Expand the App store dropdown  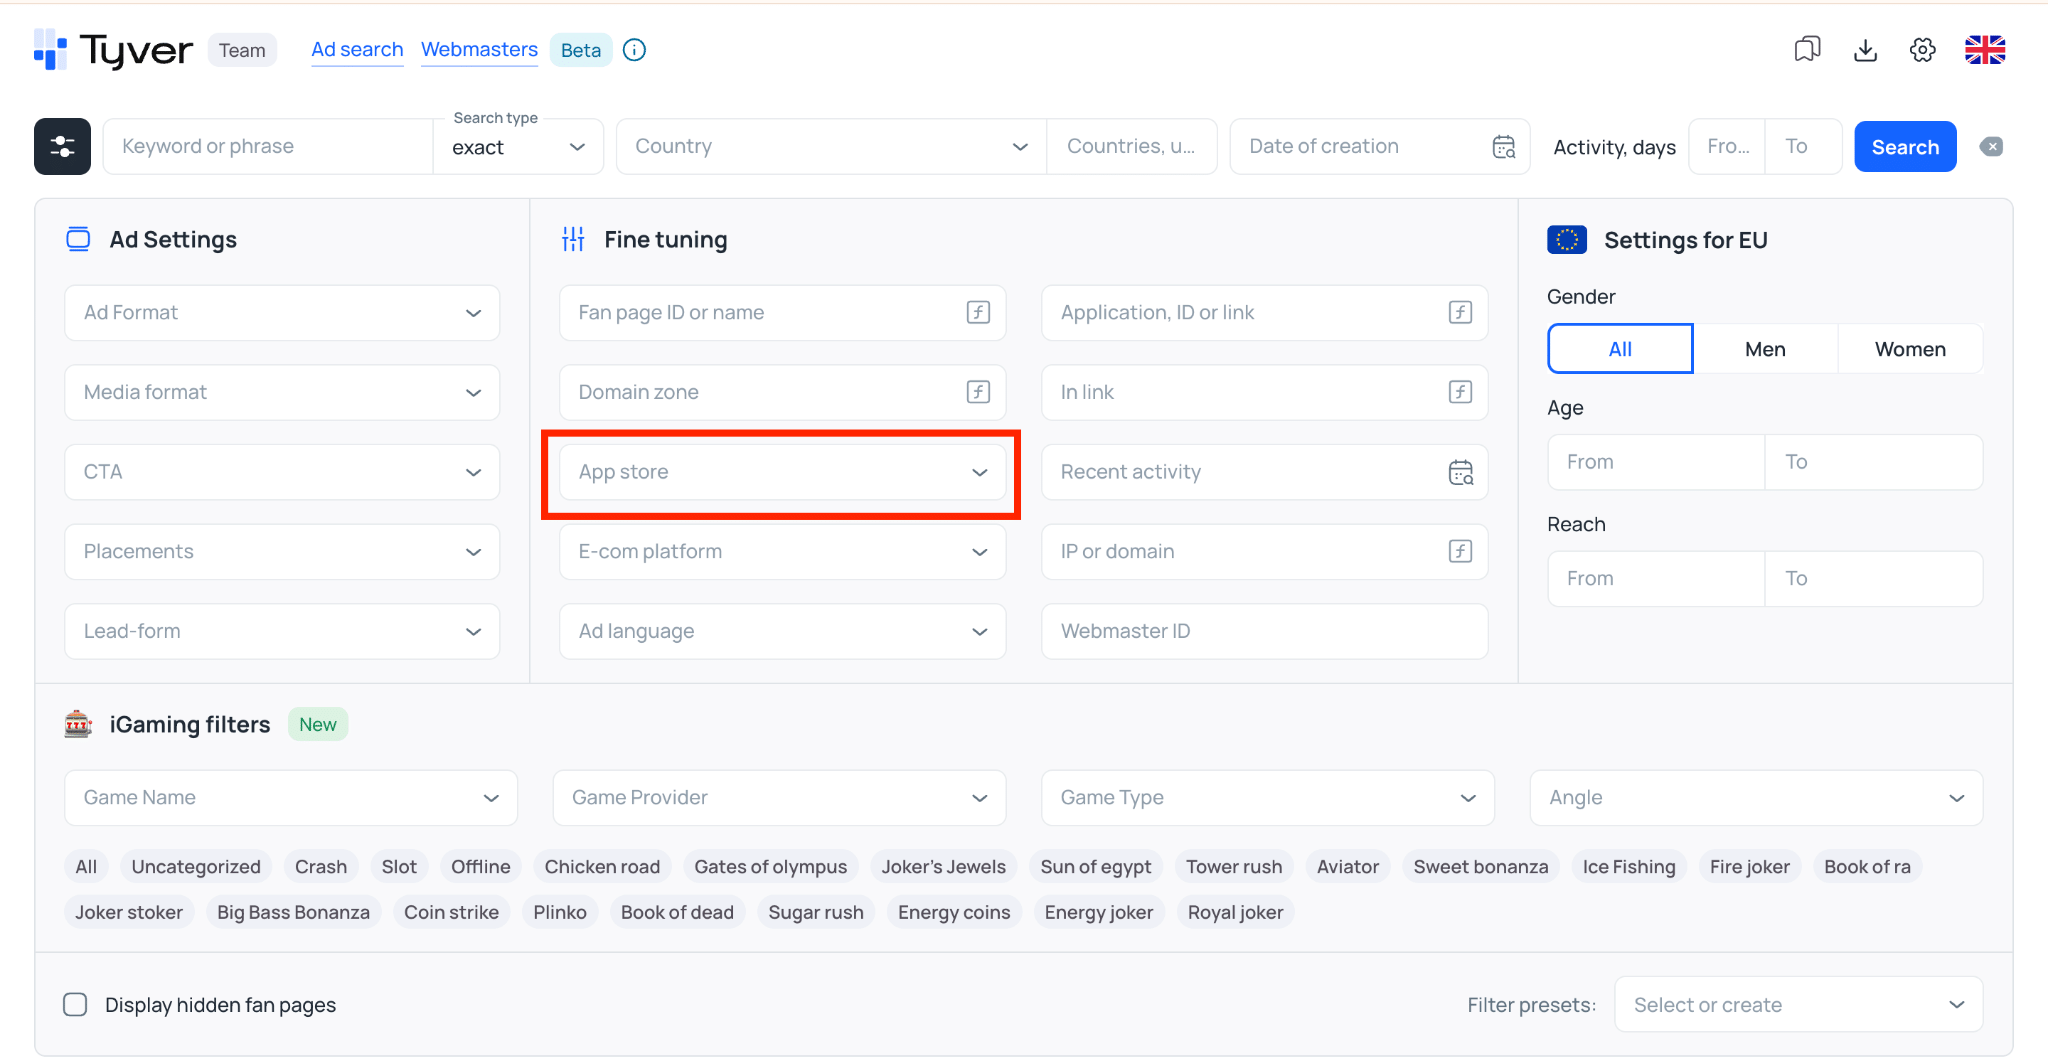pyautogui.click(x=782, y=472)
